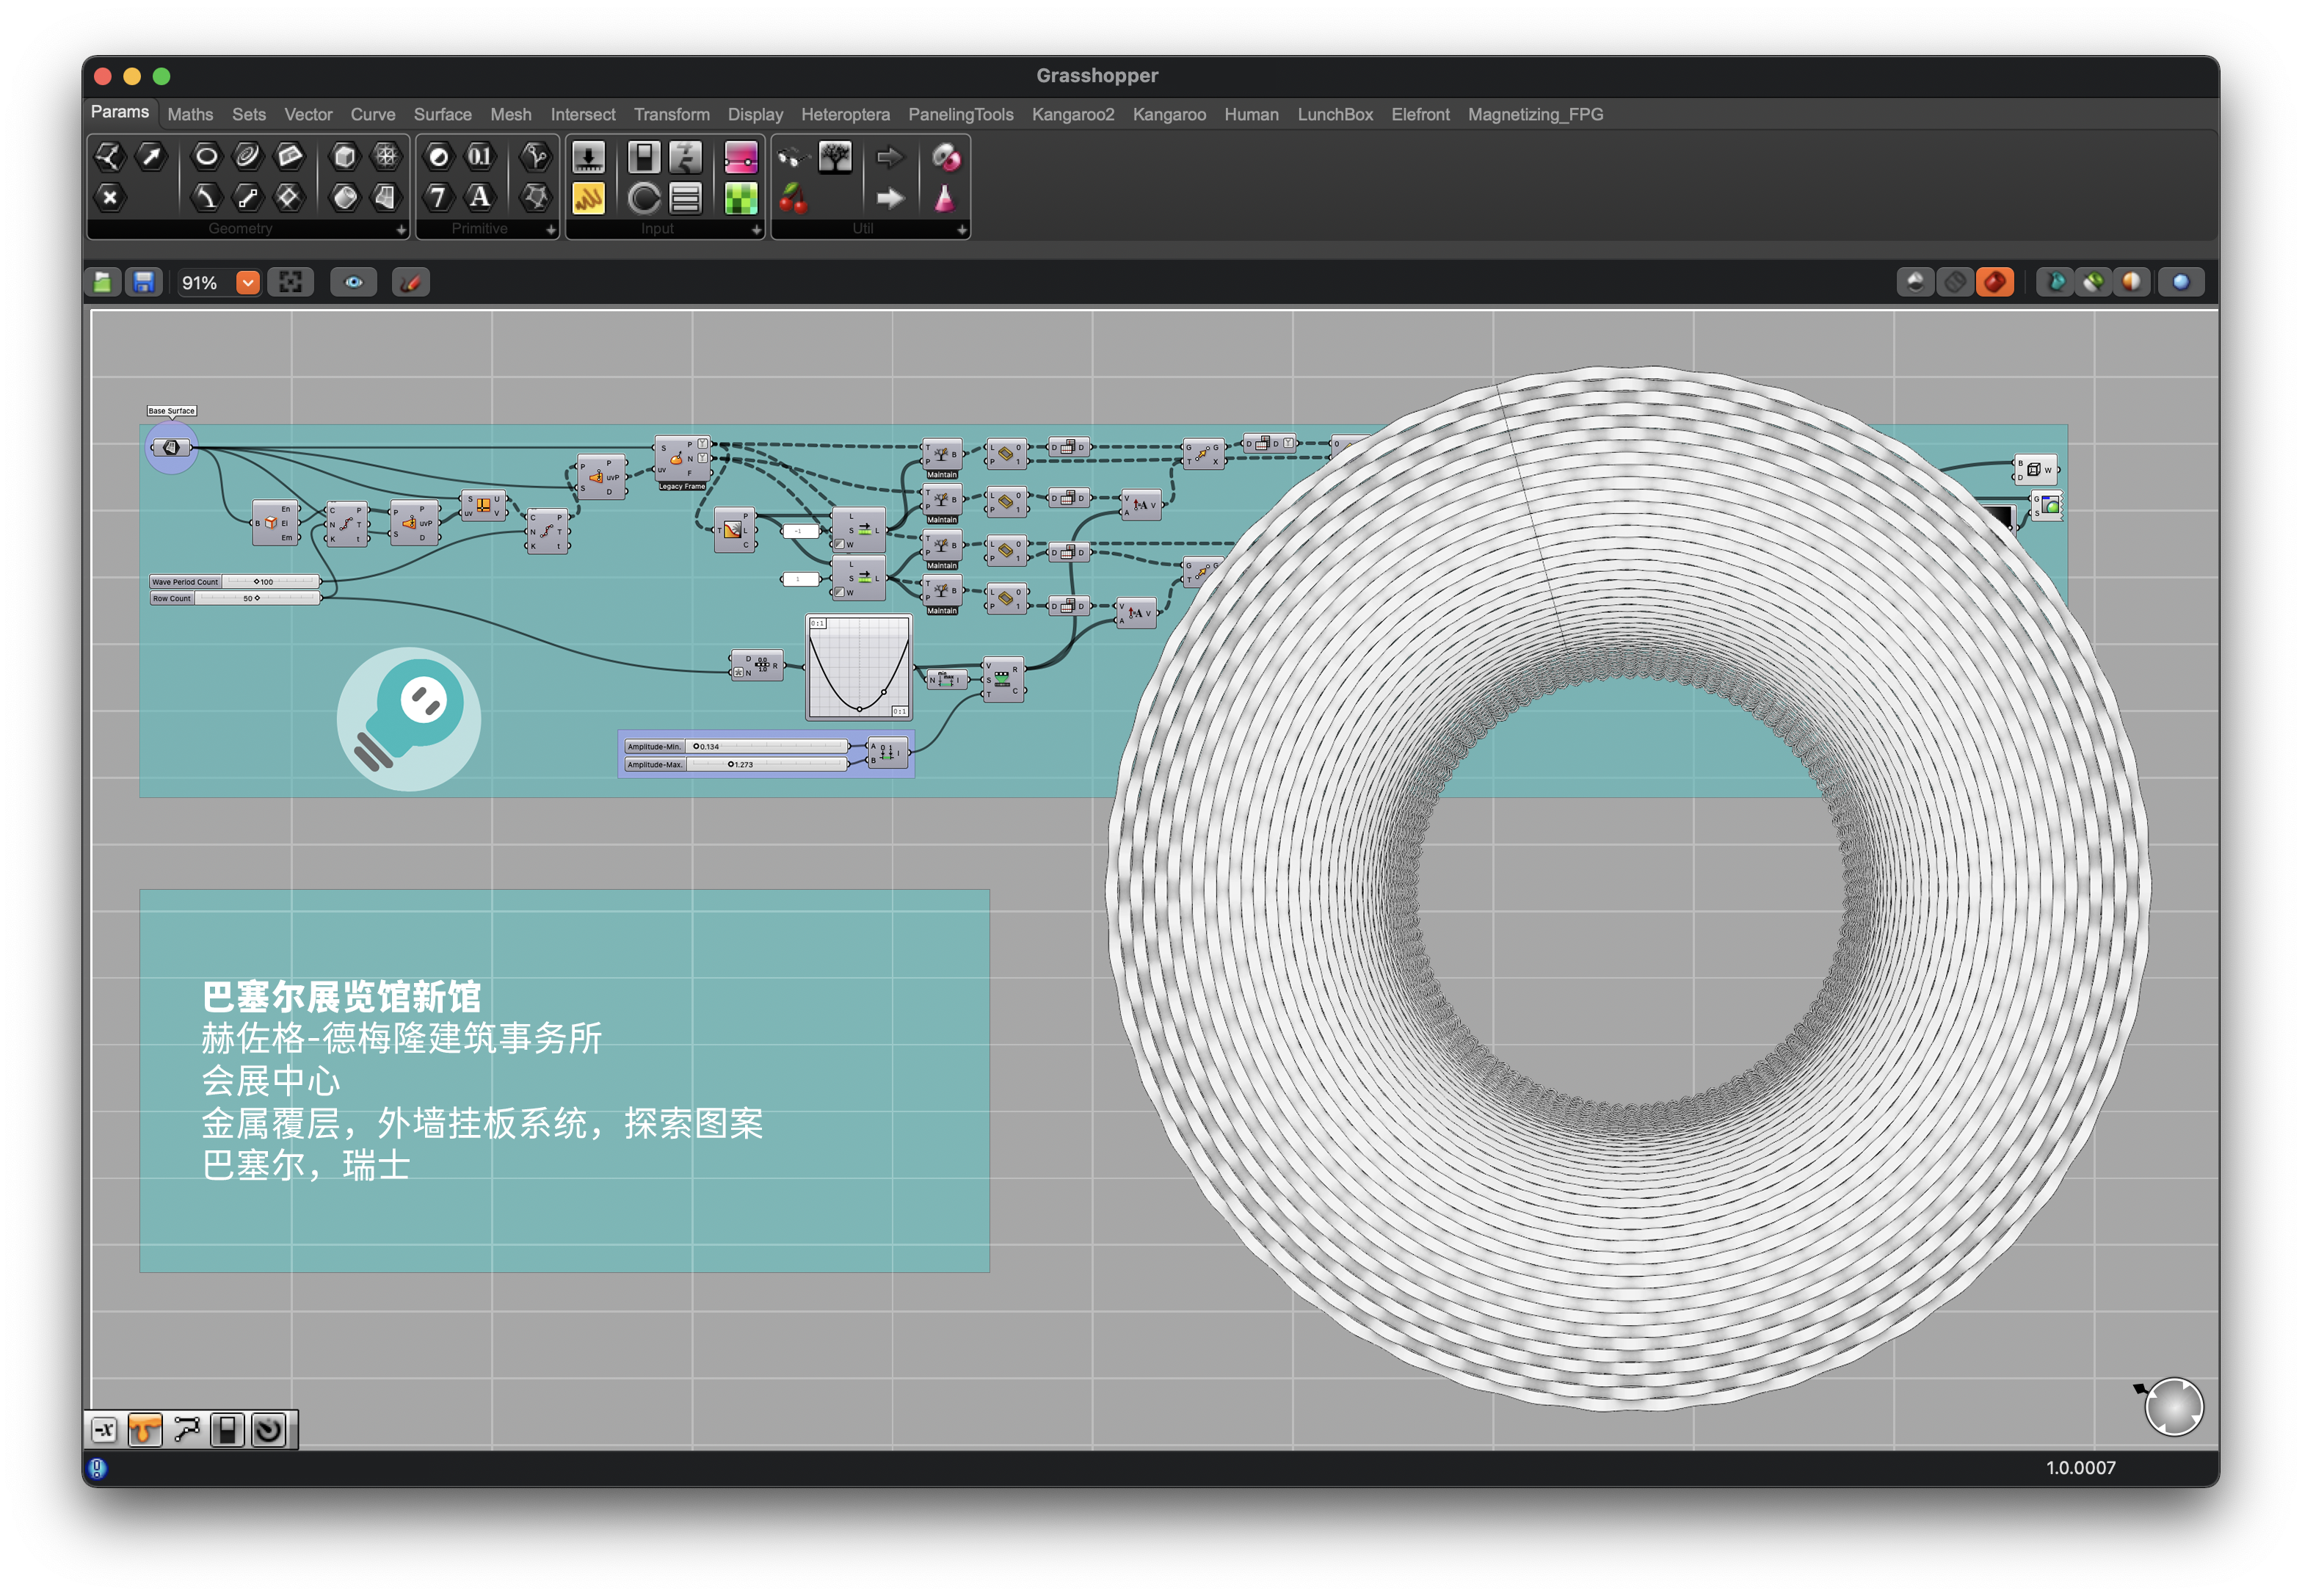The height and width of the screenshot is (1596, 2302).
Task: Toggle the eye preview button
Action: tap(353, 283)
